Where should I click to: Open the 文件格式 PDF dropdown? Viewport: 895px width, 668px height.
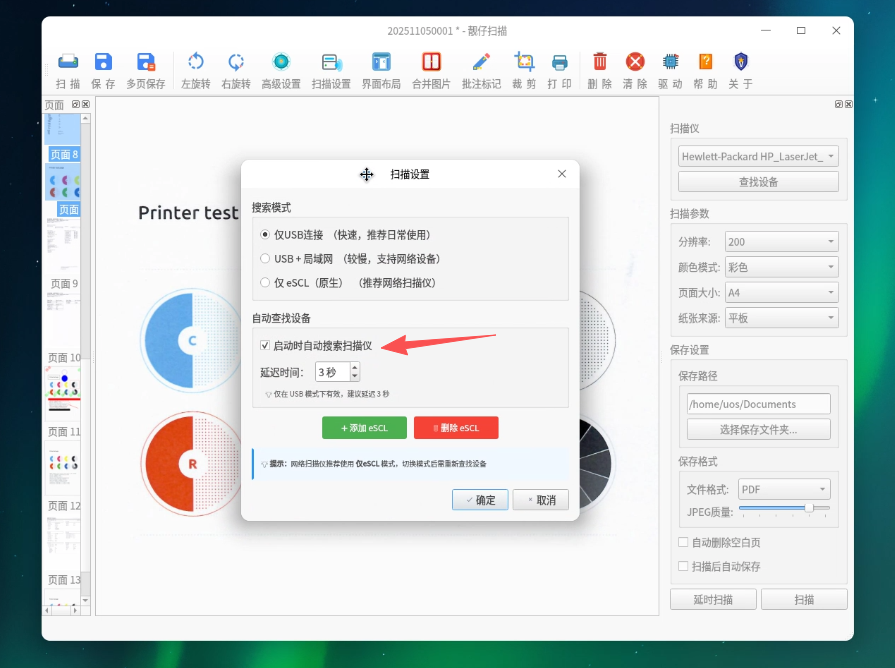[784, 489]
